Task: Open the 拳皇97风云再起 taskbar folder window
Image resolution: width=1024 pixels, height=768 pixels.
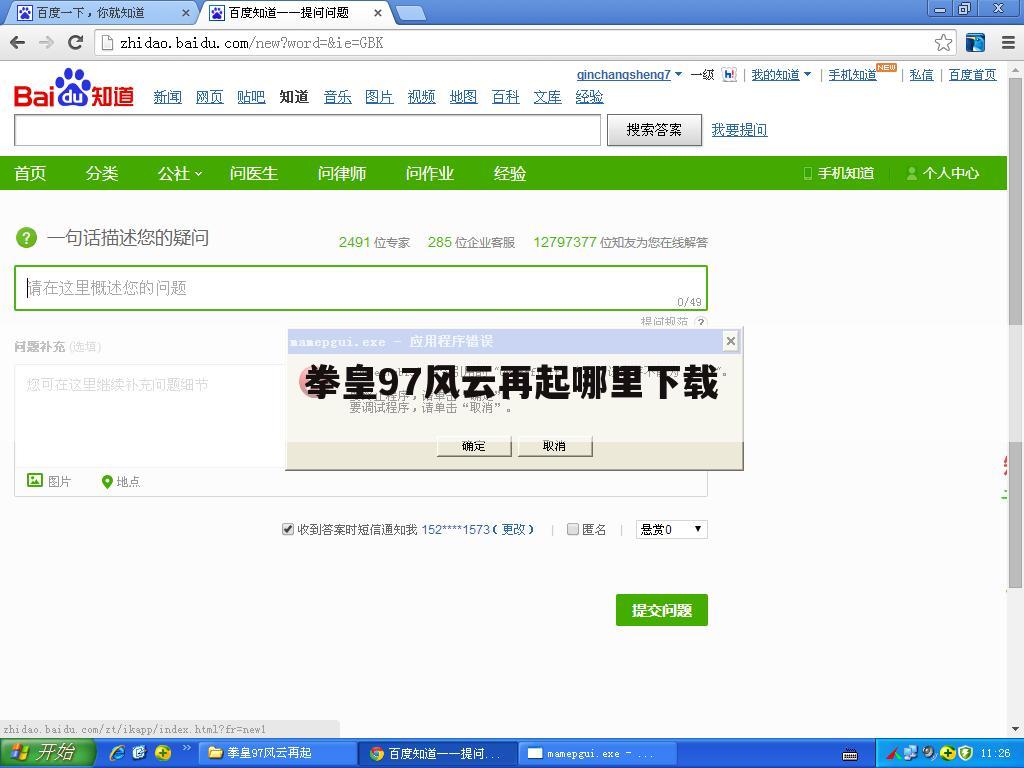Action: (x=278, y=753)
